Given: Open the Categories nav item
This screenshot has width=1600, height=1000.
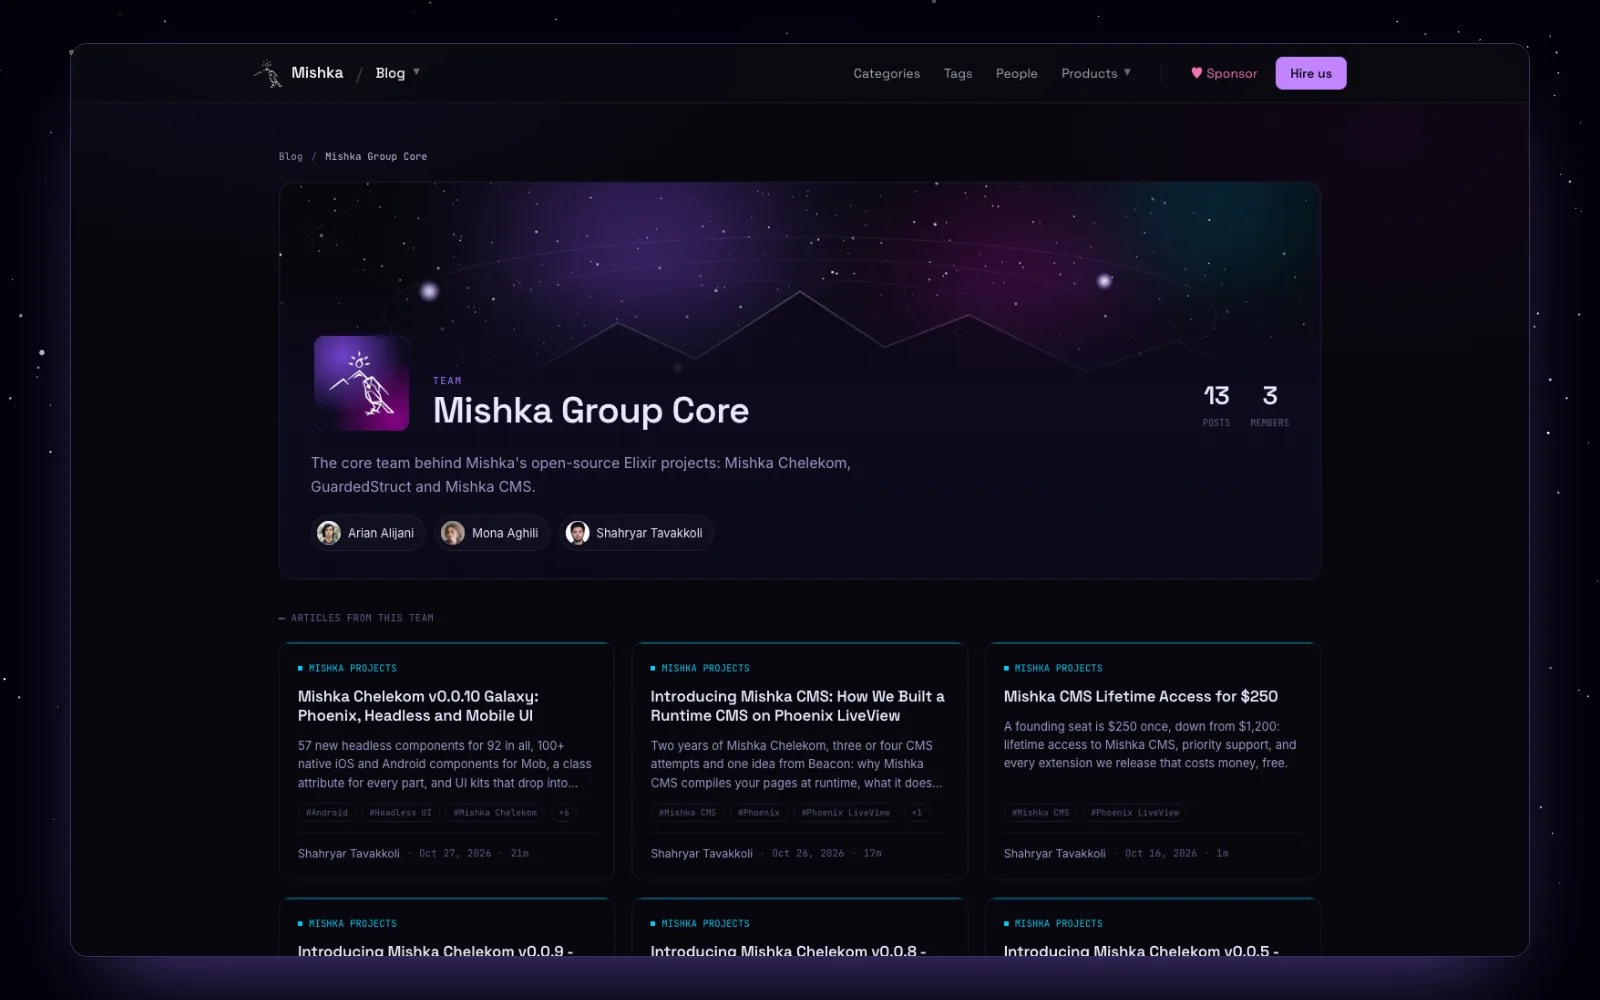Looking at the screenshot, I should [886, 73].
